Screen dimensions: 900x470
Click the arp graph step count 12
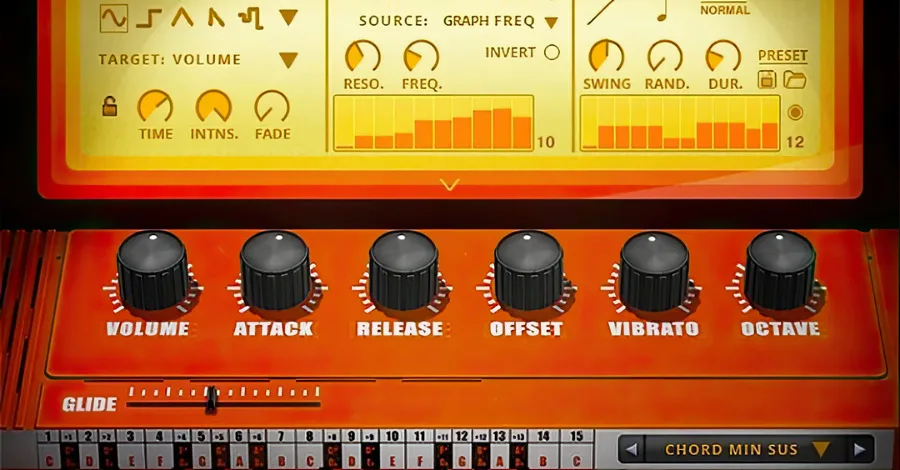coord(795,142)
